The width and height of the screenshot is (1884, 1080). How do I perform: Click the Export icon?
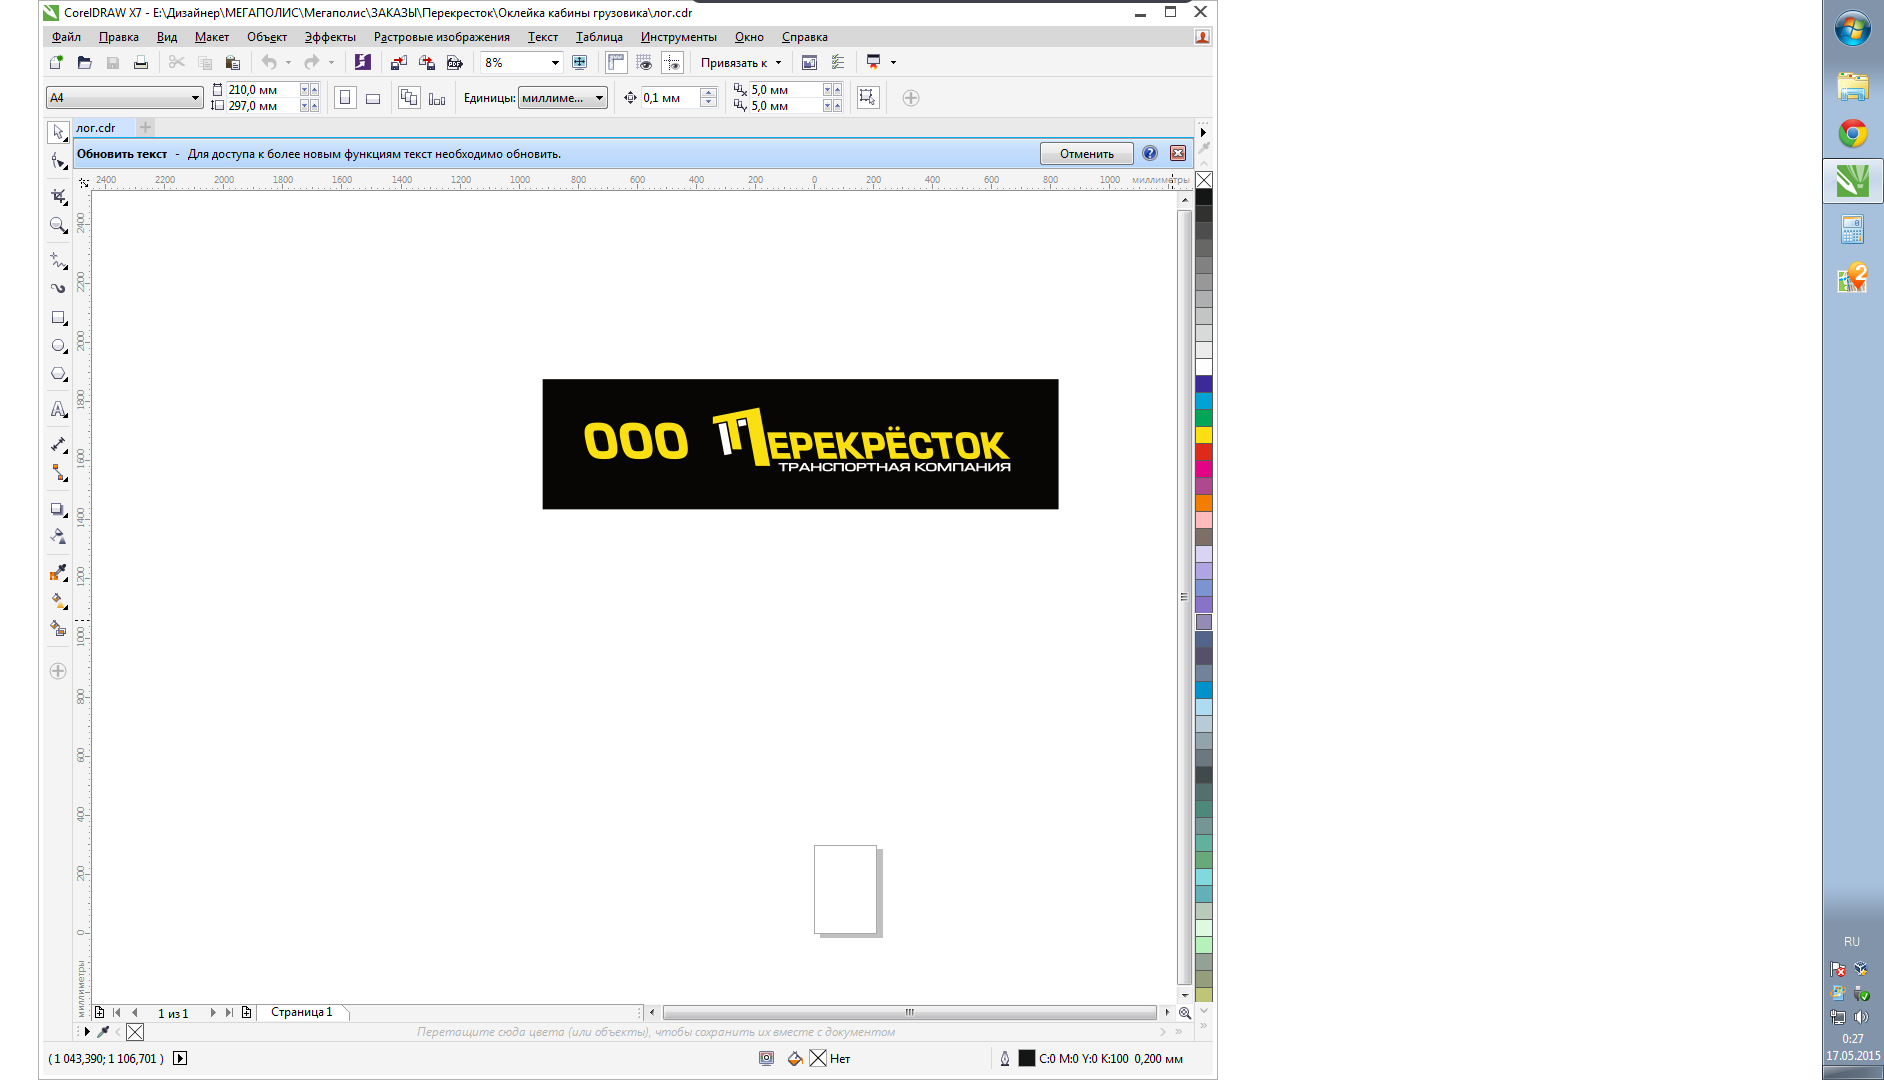(427, 62)
